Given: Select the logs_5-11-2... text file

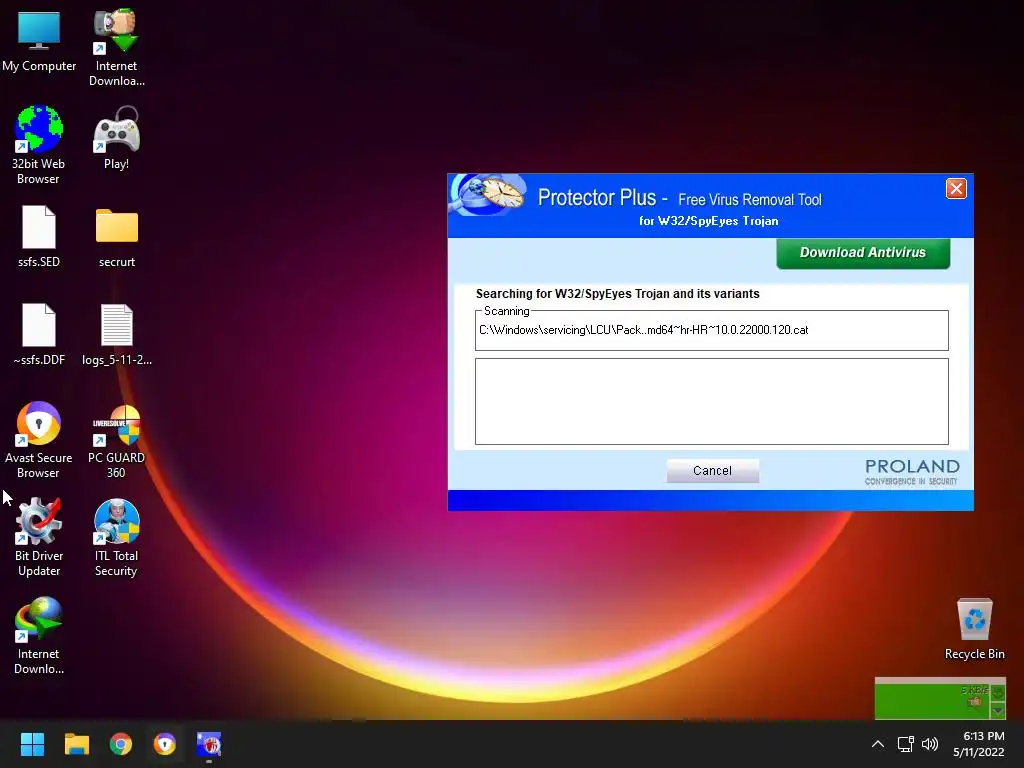Looking at the screenshot, I should [x=116, y=334].
